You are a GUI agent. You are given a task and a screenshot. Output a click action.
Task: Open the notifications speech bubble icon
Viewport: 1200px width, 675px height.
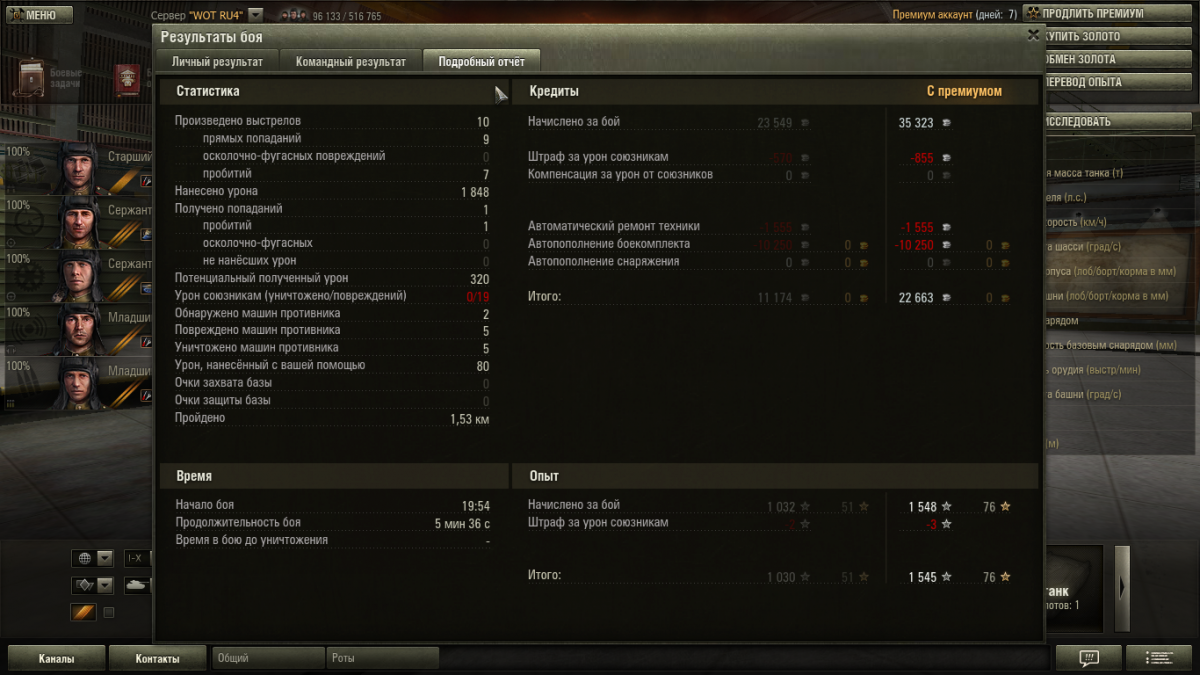1089,658
